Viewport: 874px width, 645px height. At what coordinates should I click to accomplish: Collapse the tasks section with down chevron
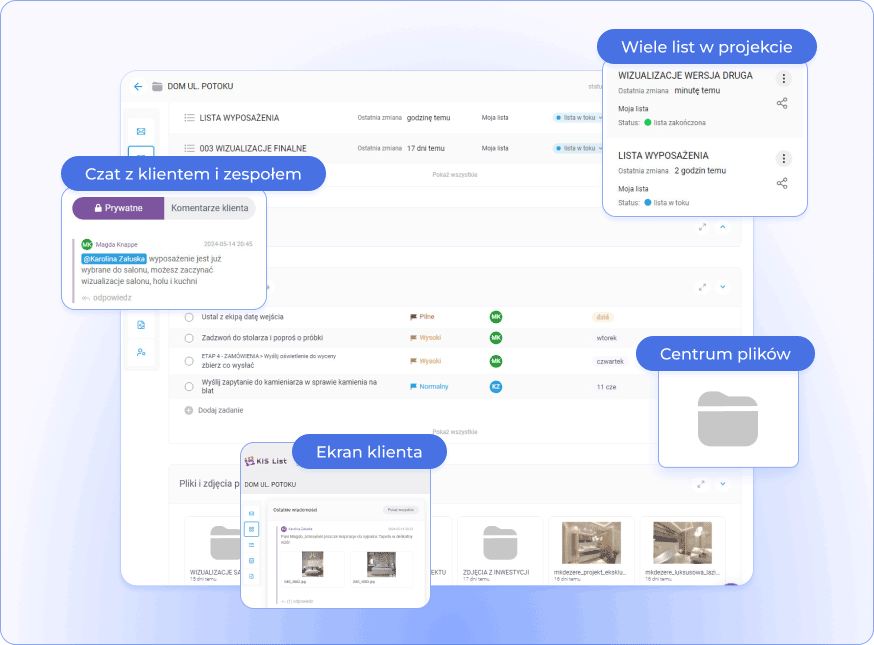tap(723, 287)
